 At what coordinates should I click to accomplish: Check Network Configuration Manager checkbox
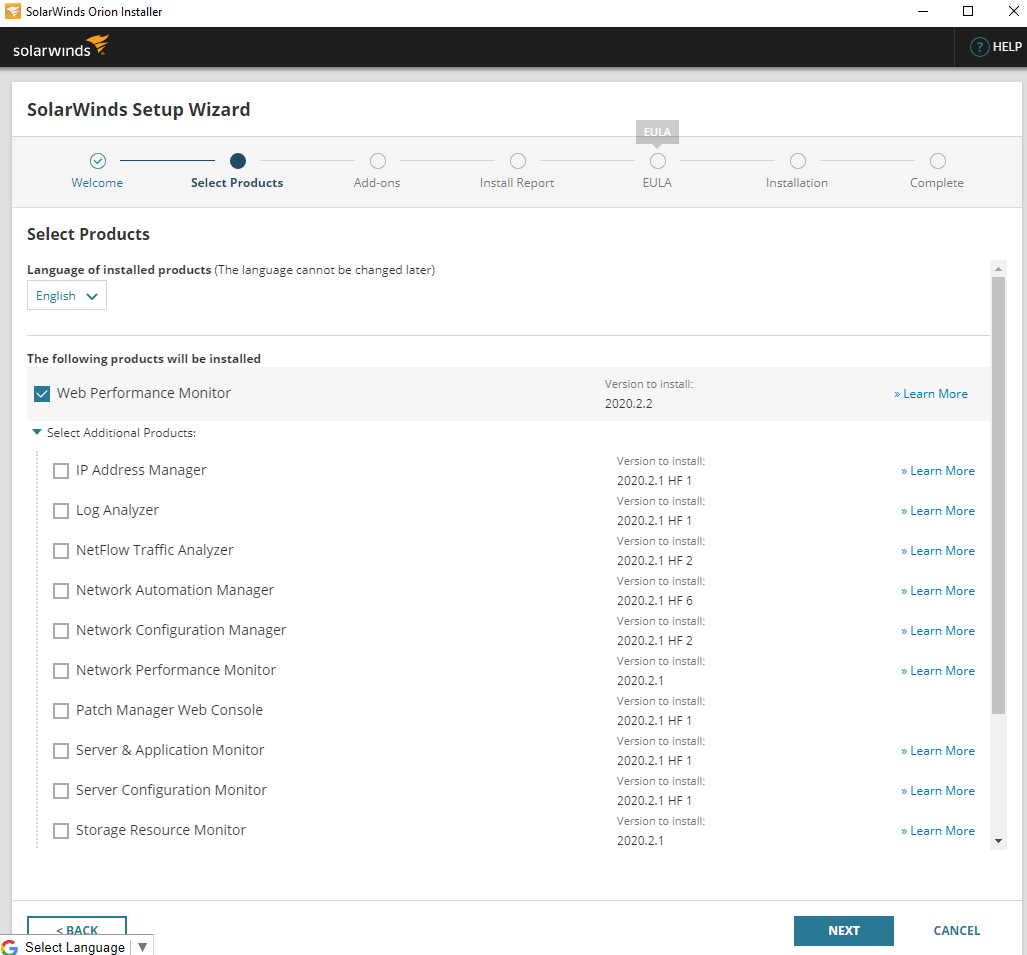pyautogui.click(x=61, y=631)
